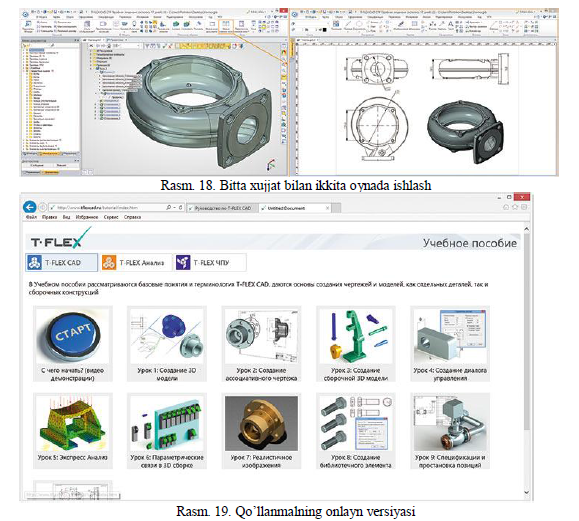Click the first ribbon icon in left T-FLEX window
This screenshot has width=579, height=521.
point(28,26)
